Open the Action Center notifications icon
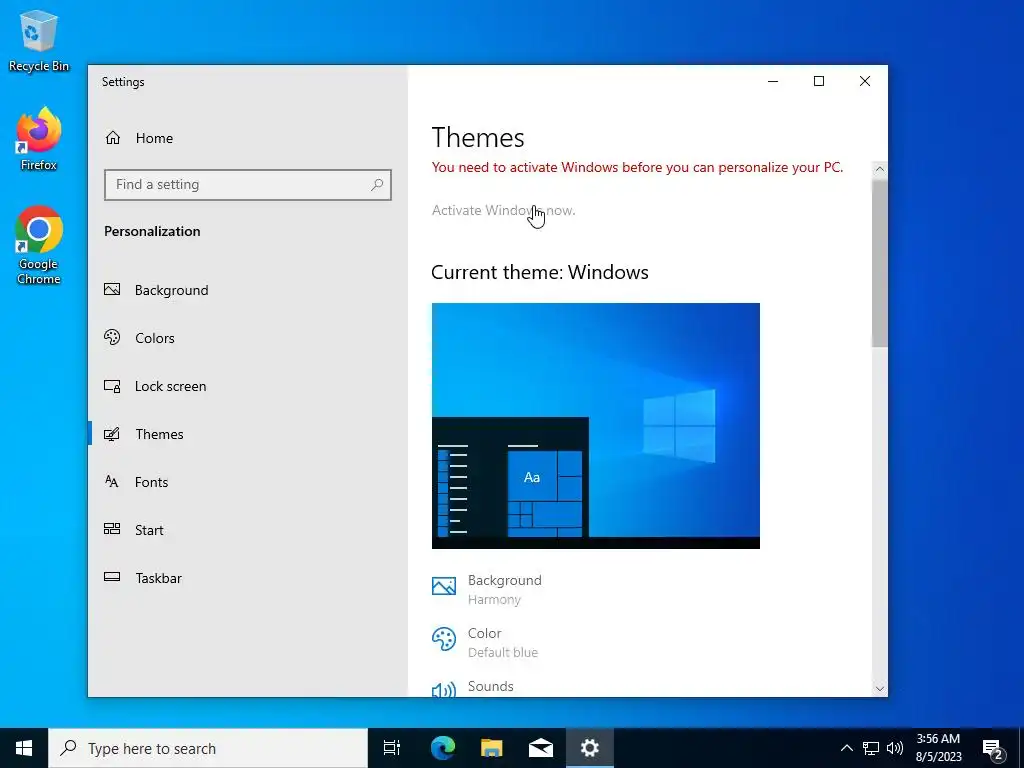 (x=993, y=748)
